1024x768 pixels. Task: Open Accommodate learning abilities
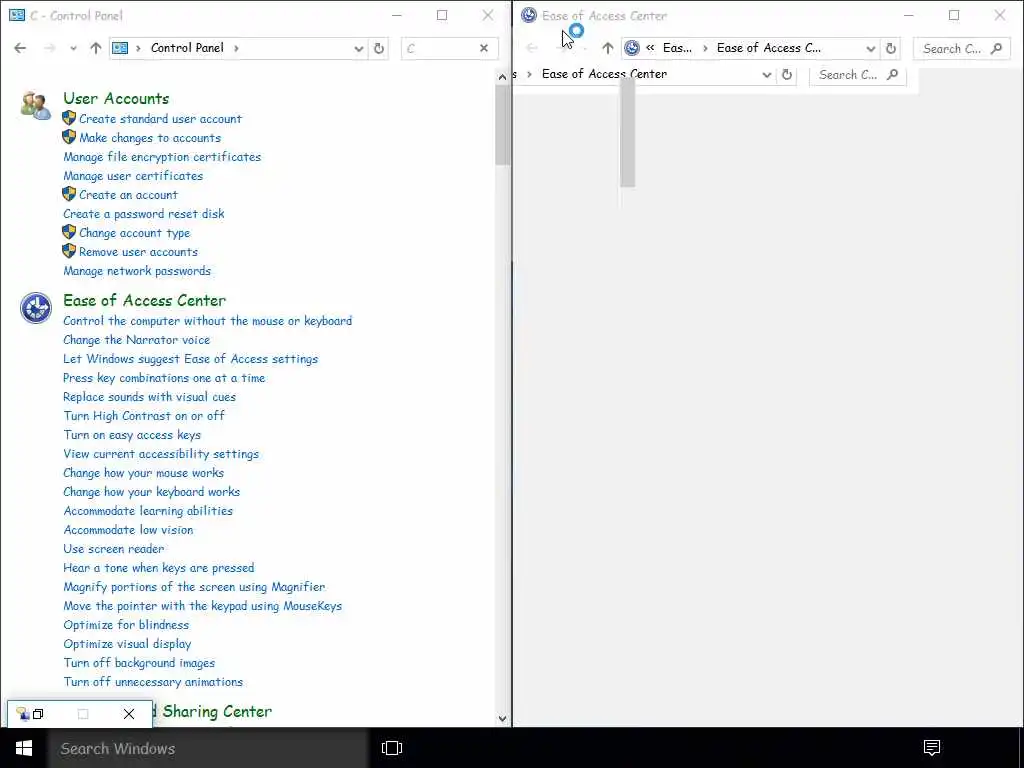click(x=148, y=510)
